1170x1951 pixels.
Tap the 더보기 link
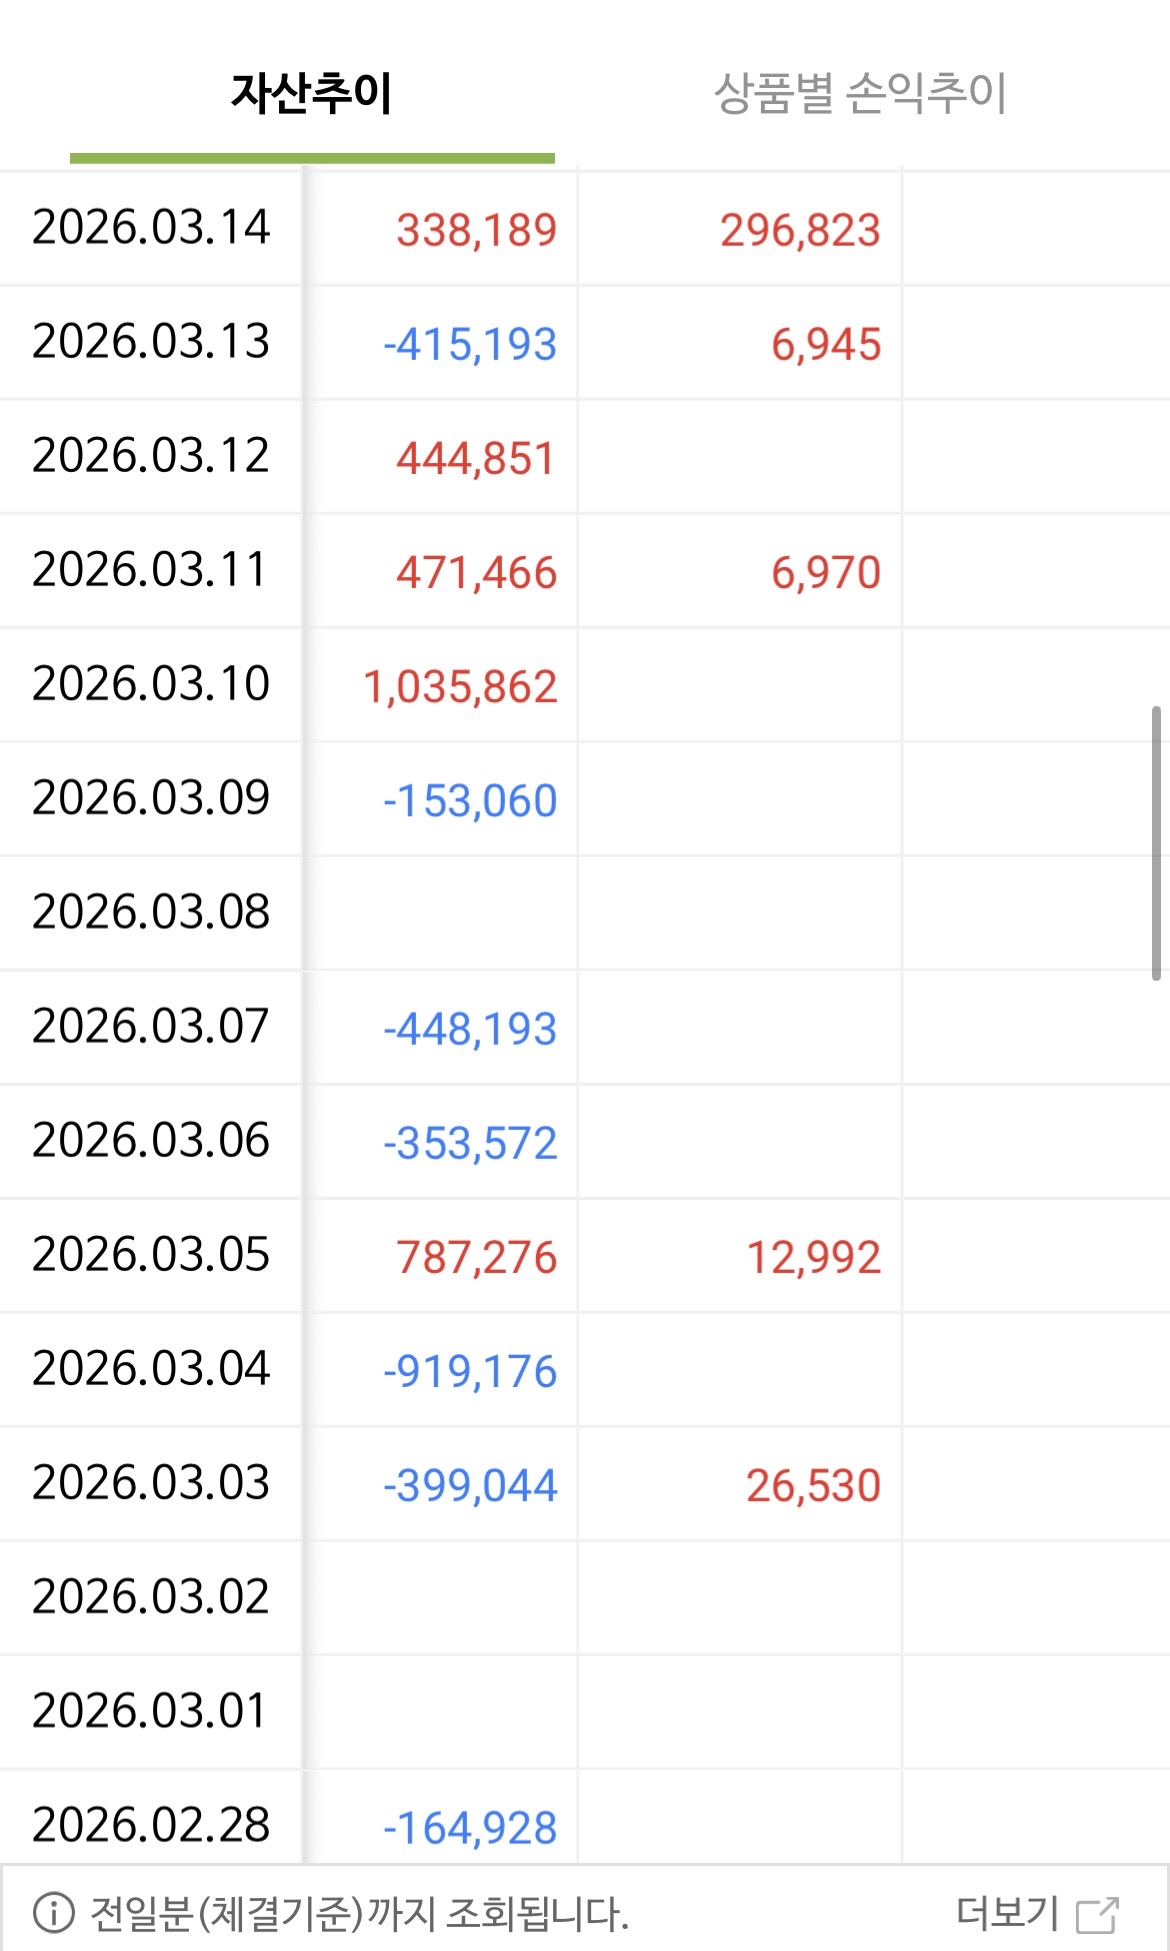(x=1007, y=1913)
